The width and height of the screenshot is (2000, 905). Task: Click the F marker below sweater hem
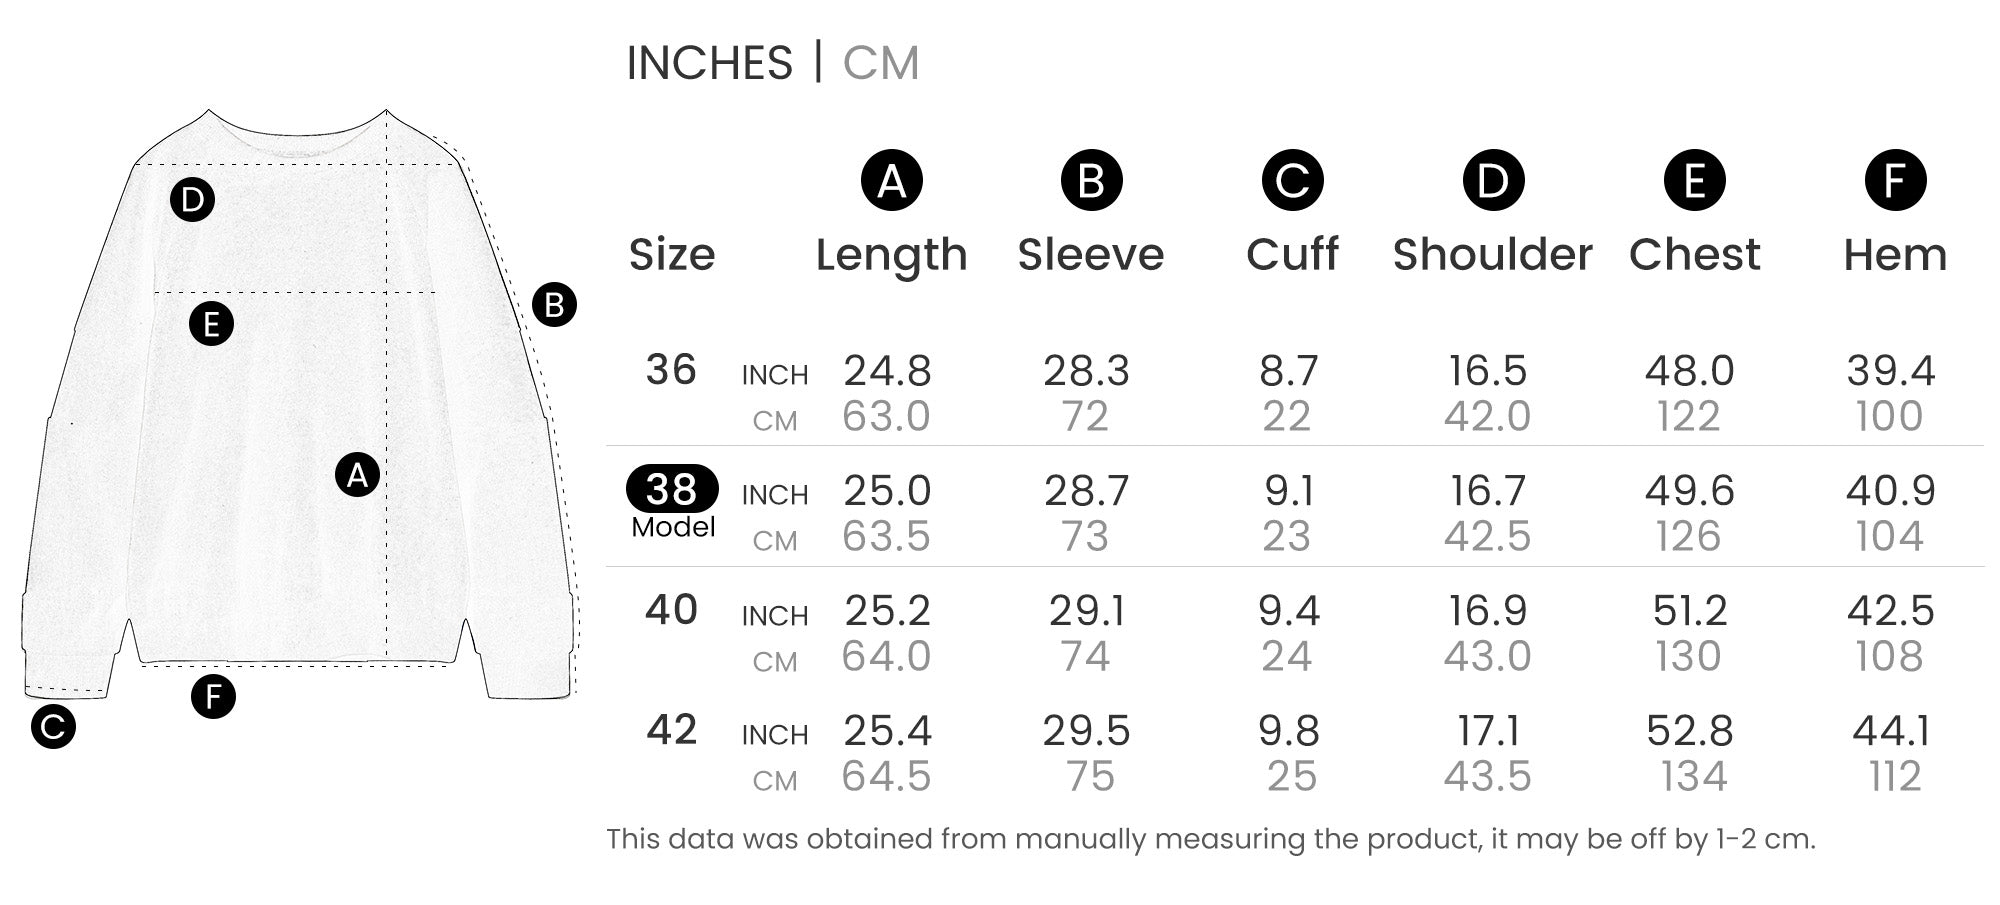213,697
